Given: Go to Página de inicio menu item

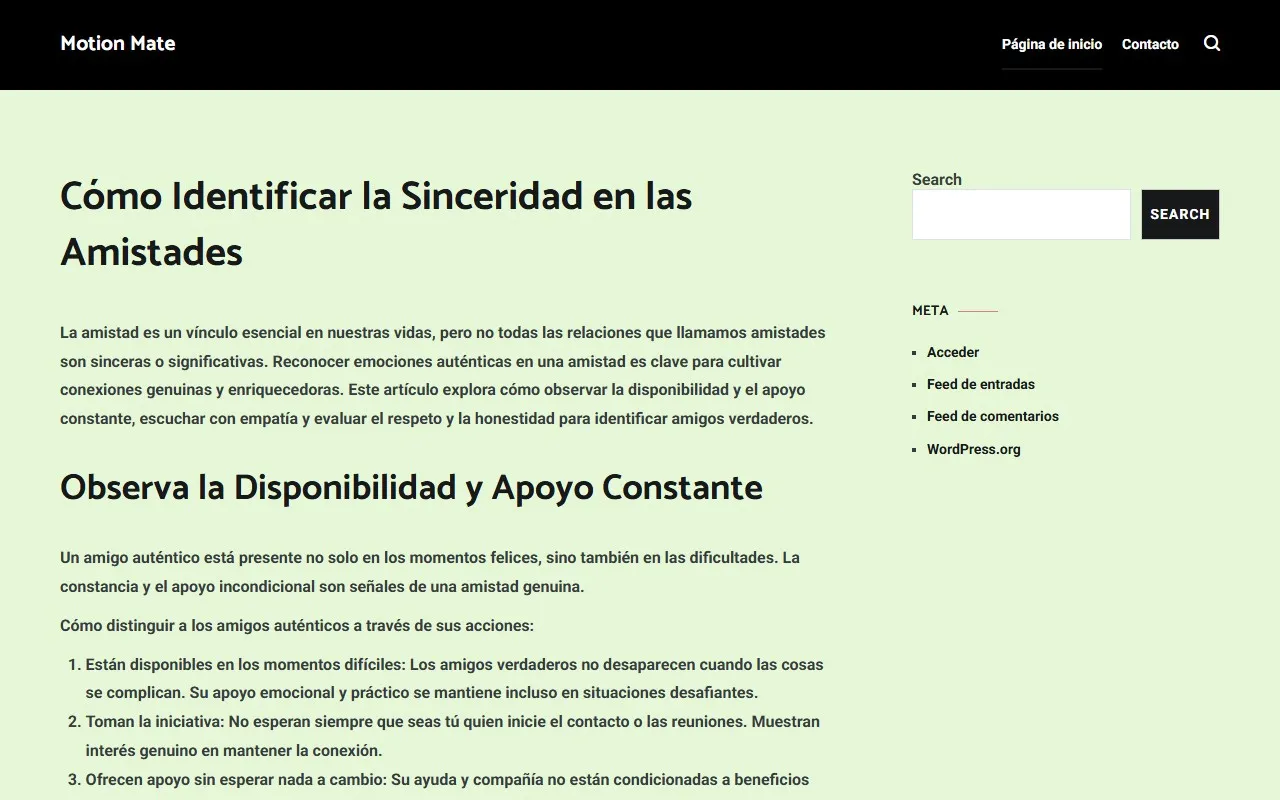Looking at the screenshot, I should (x=1051, y=44).
